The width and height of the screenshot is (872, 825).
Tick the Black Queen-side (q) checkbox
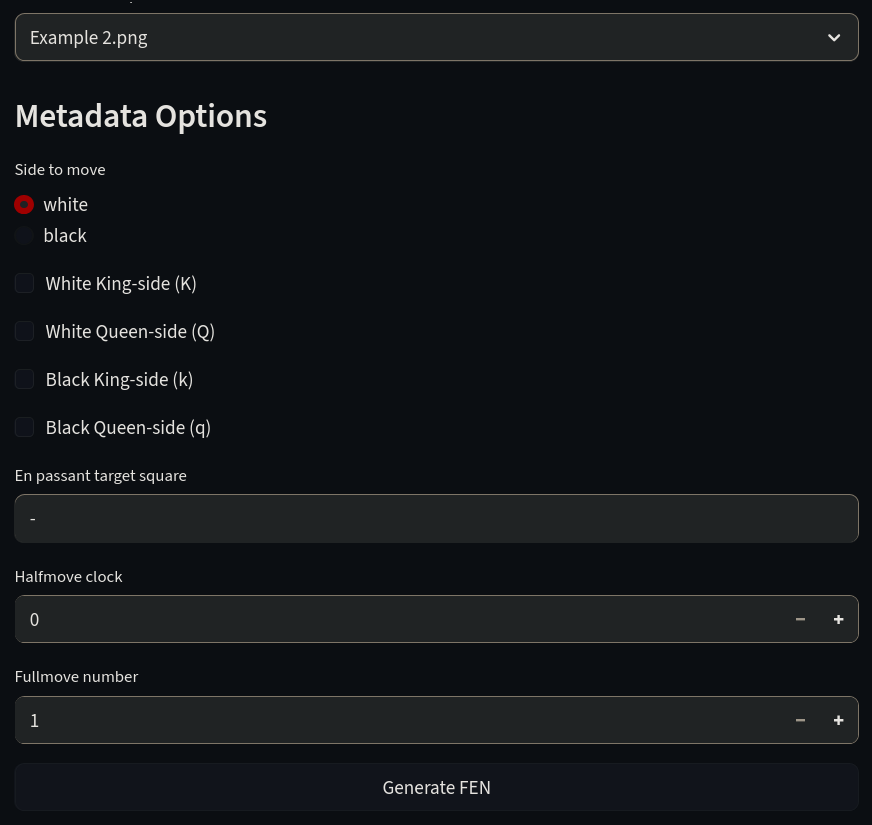click(24, 427)
